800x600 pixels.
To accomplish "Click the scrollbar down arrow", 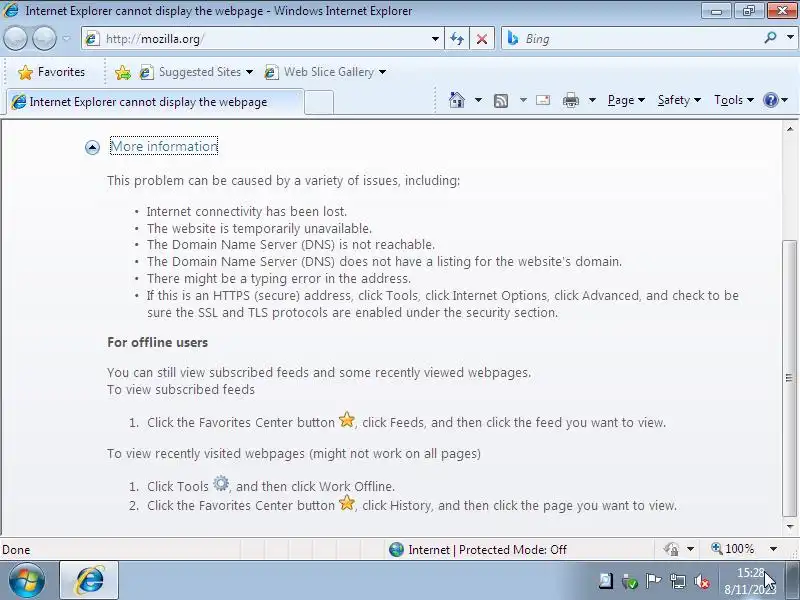I will (790, 527).
